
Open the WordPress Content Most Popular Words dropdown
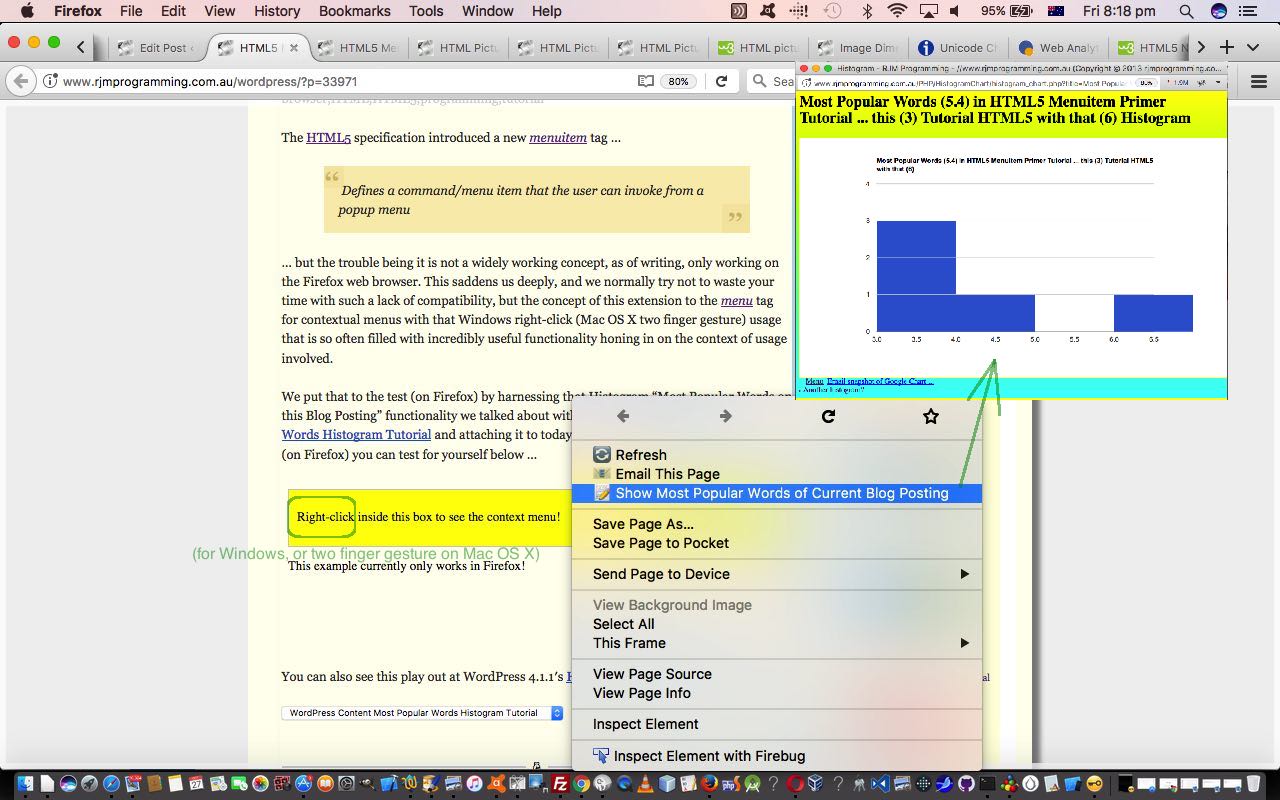click(x=422, y=713)
